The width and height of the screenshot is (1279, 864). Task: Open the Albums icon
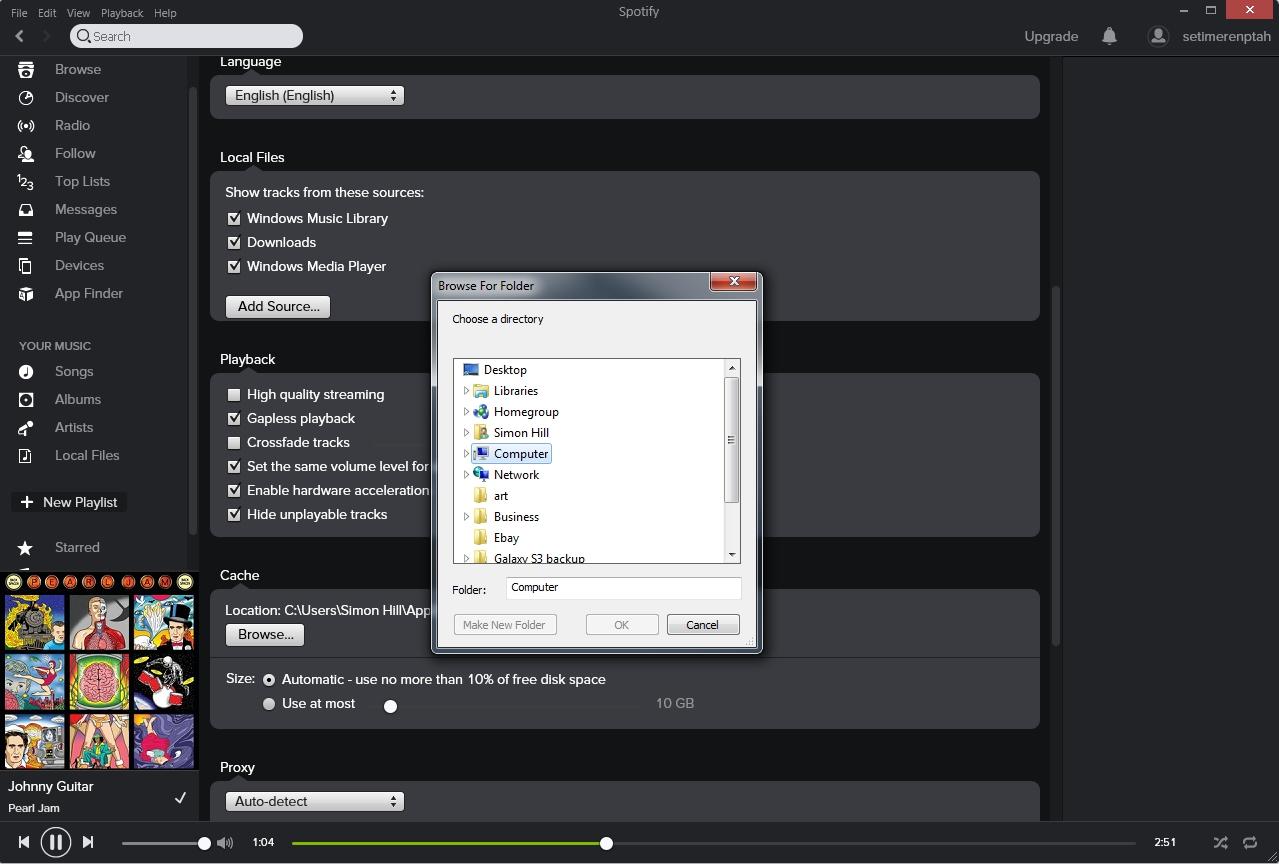26,399
